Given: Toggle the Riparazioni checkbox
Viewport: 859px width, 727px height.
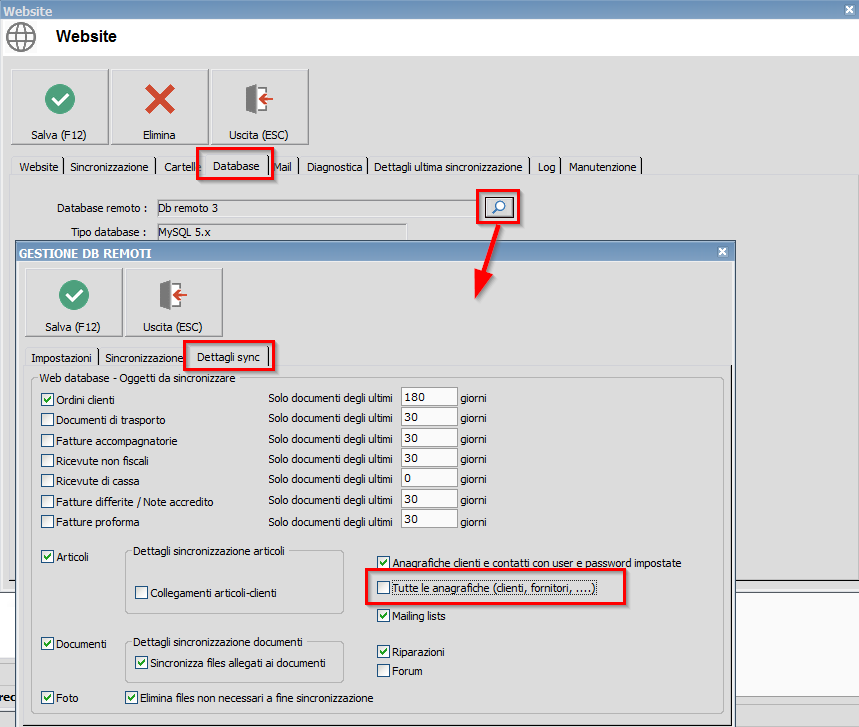Looking at the screenshot, I should tap(383, 652).
